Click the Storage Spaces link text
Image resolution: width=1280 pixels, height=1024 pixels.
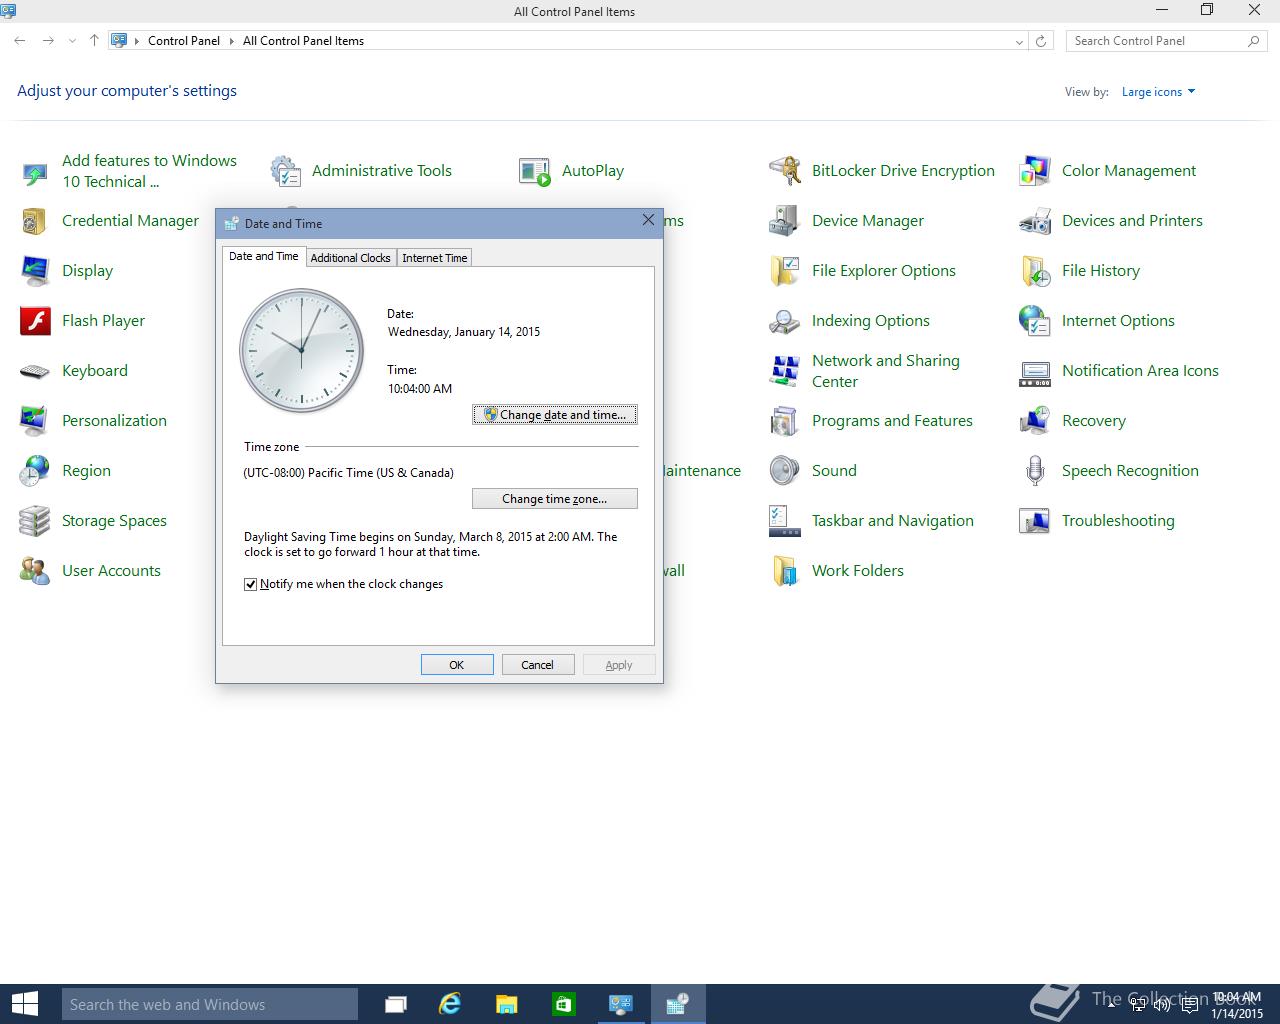coord(114,521)
